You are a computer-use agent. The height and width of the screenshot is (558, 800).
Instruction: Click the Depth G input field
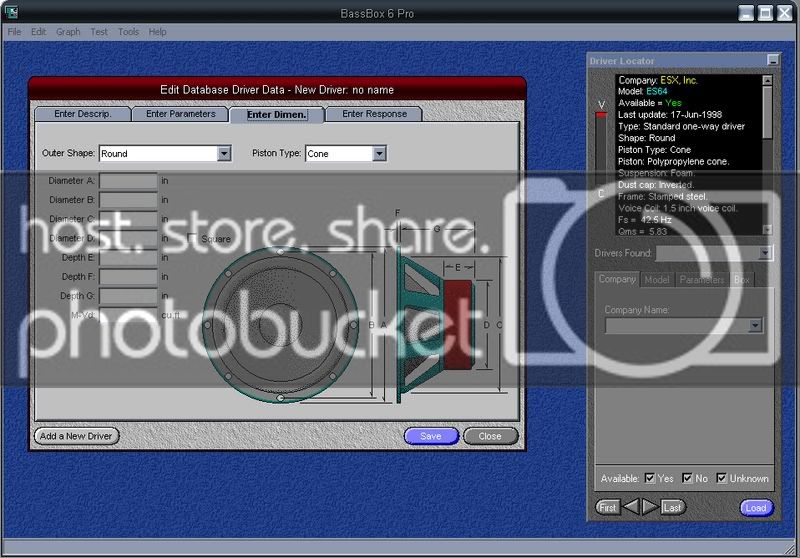(x=129, y=296)
